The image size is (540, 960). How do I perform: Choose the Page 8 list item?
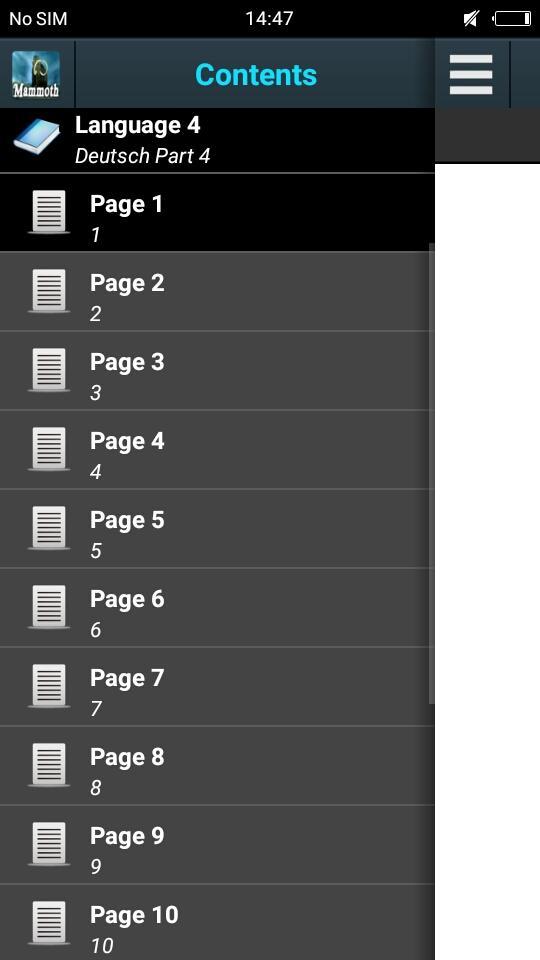pyautogui.click(x=217, y=765)
